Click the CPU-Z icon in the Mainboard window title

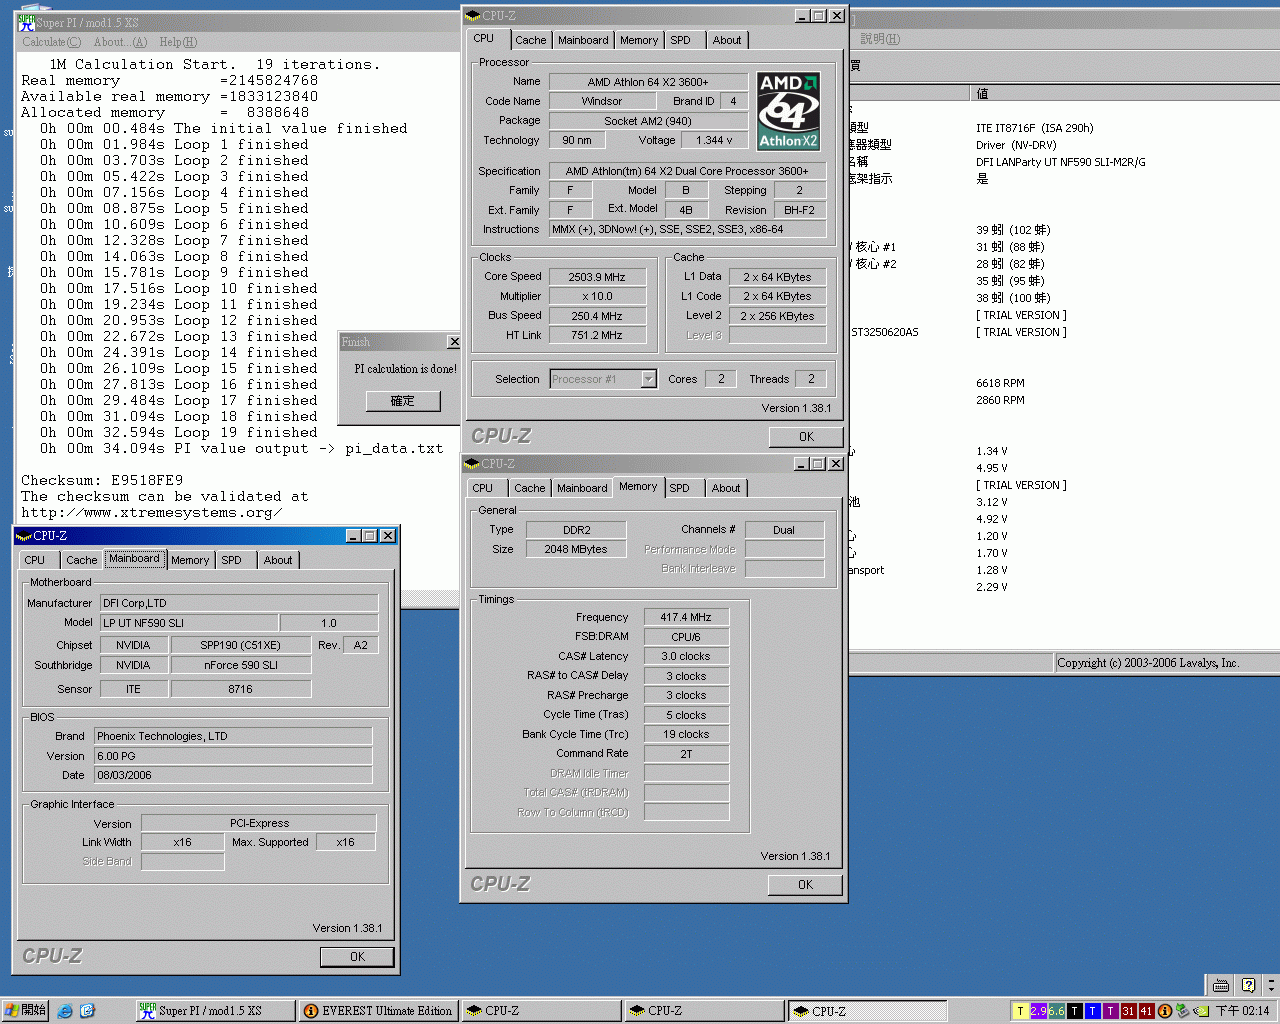pos(24,536)
